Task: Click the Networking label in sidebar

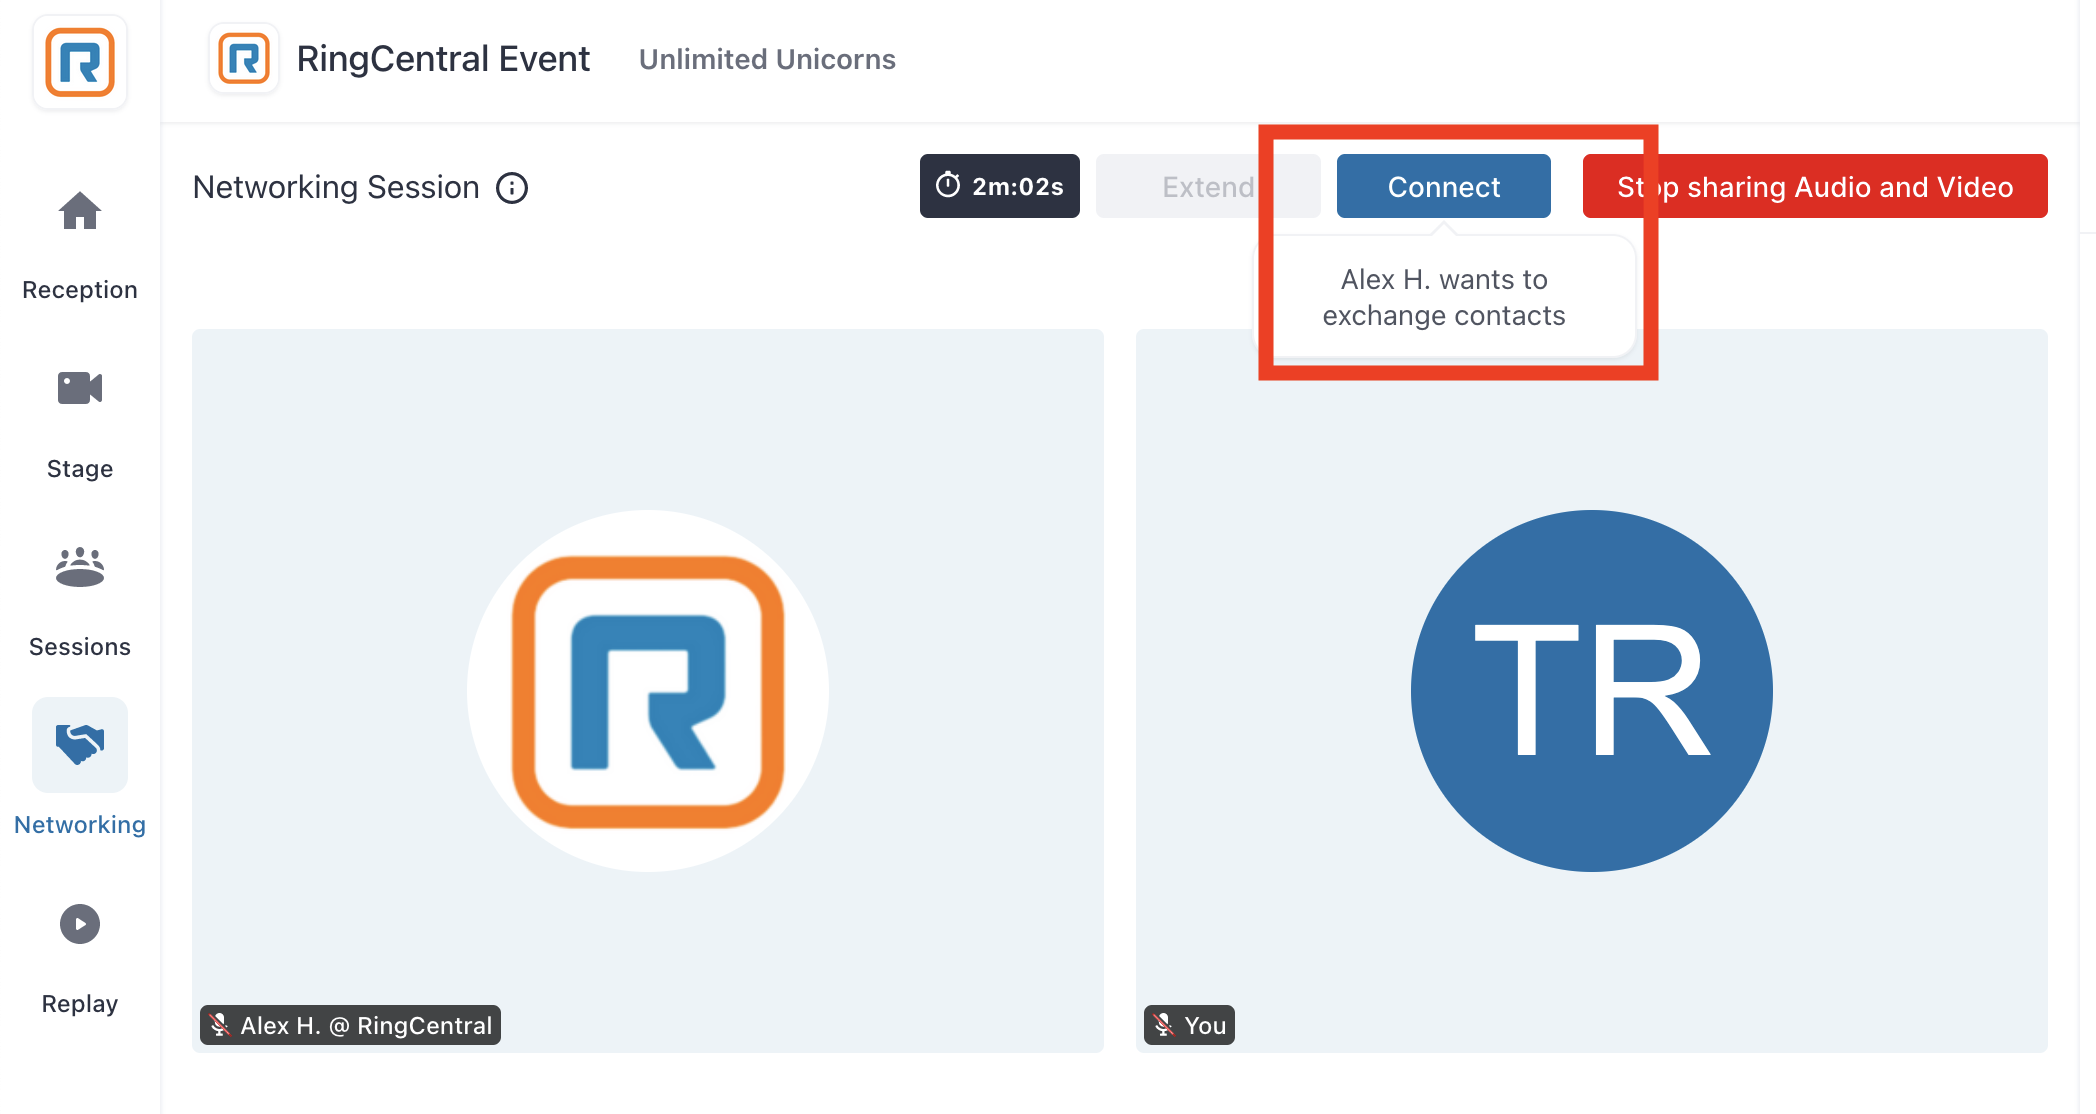Action: [x=80, y=825]
